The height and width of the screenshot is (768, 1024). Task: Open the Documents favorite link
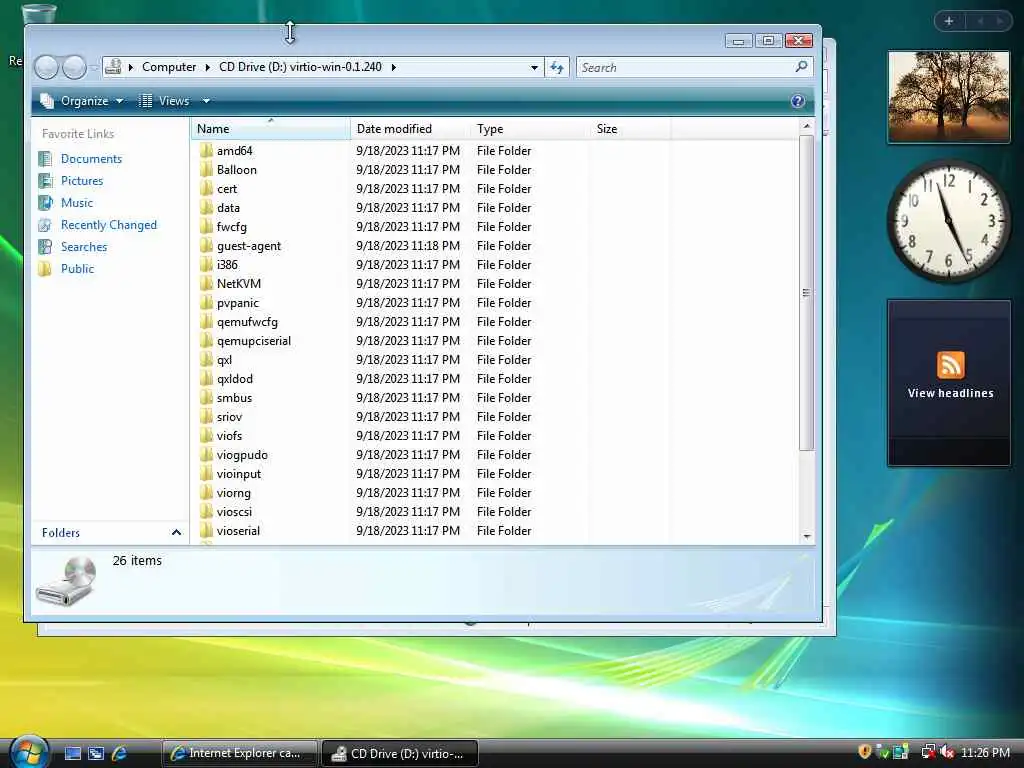[91, 159]
